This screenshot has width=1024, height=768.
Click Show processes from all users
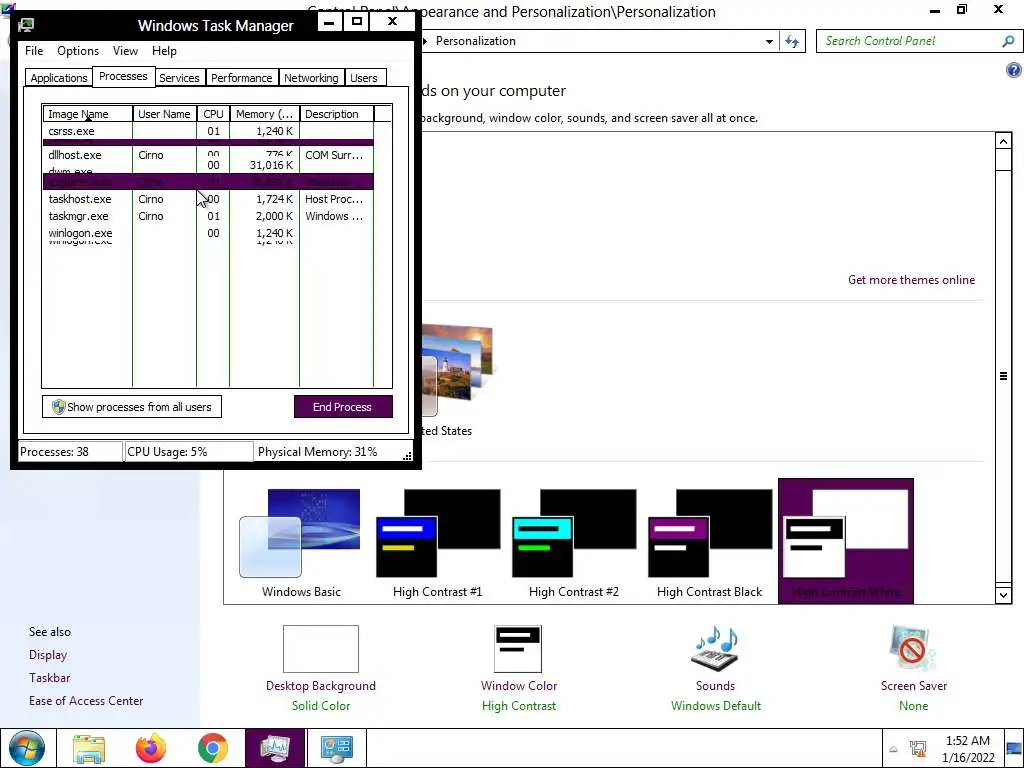click(x=132, y=407)
